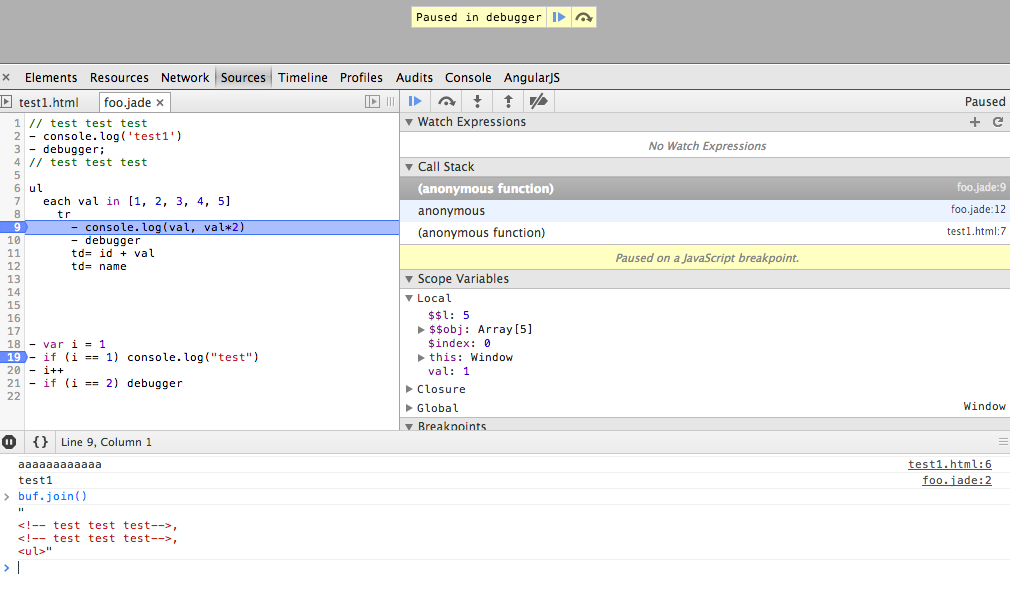Select (anonymous function) foo.jade:9 frame
The image size is (1010, 600).
705,188
